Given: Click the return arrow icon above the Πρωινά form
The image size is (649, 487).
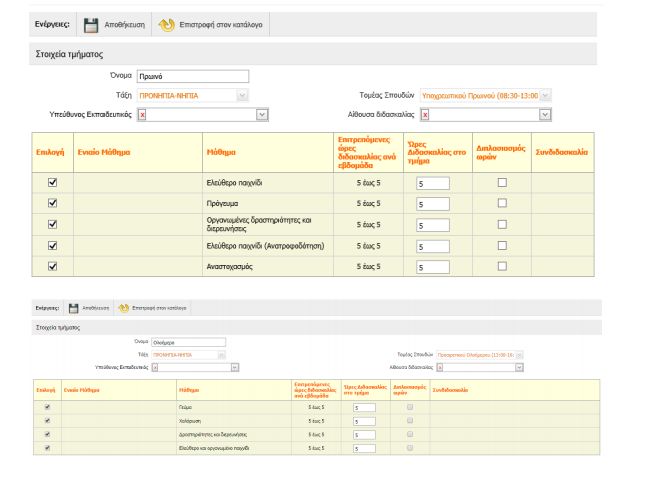Looking at the screenshot, I should click(166, 25).
